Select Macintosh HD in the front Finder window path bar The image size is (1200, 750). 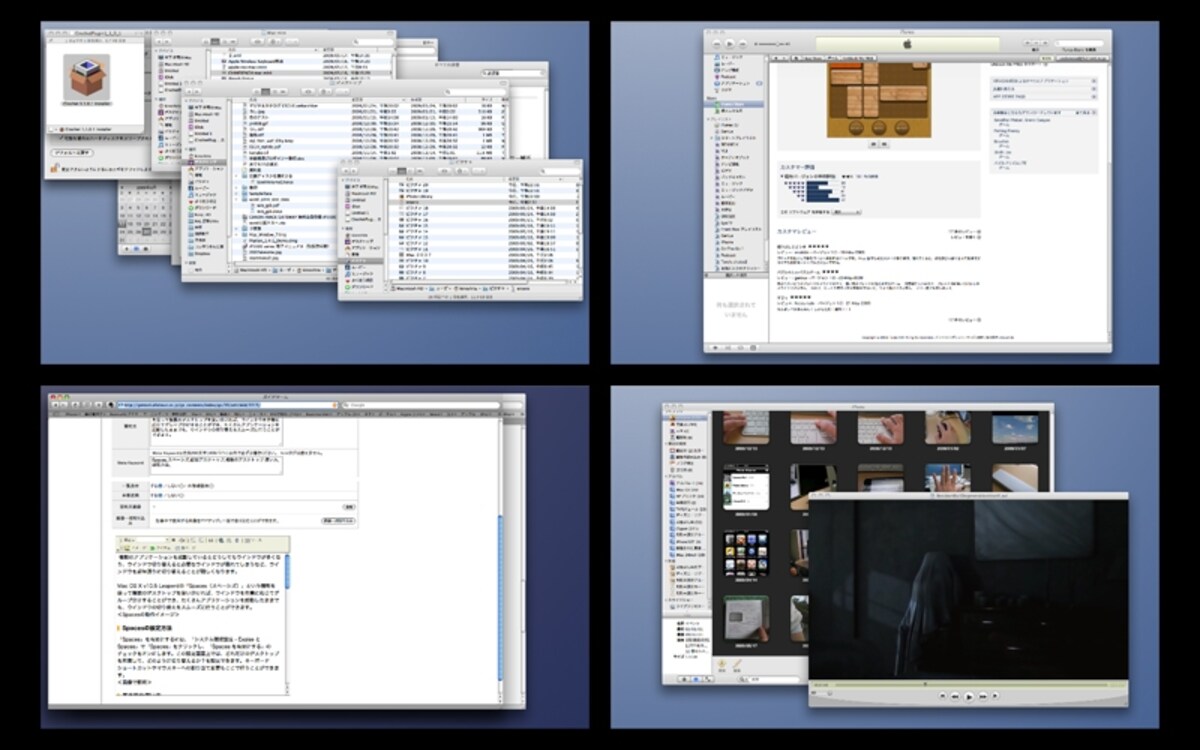click(408, 288)
